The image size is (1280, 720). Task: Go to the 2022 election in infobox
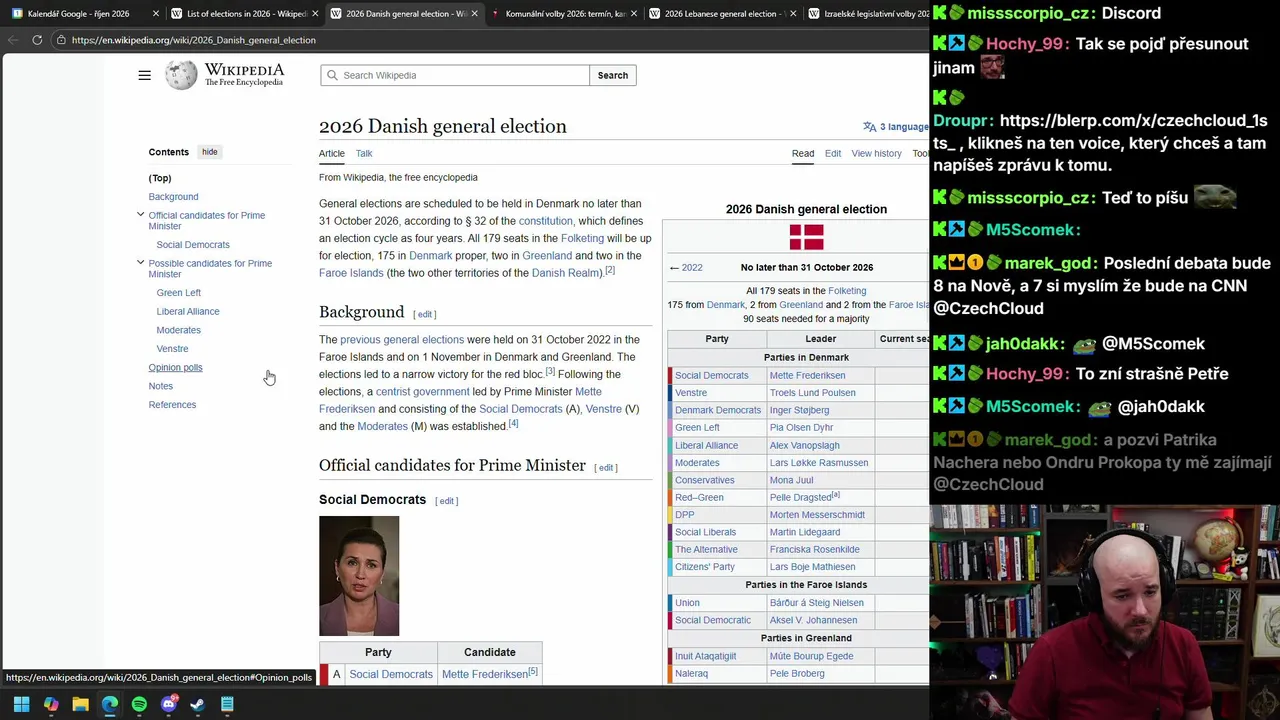[x=686, y=268]
